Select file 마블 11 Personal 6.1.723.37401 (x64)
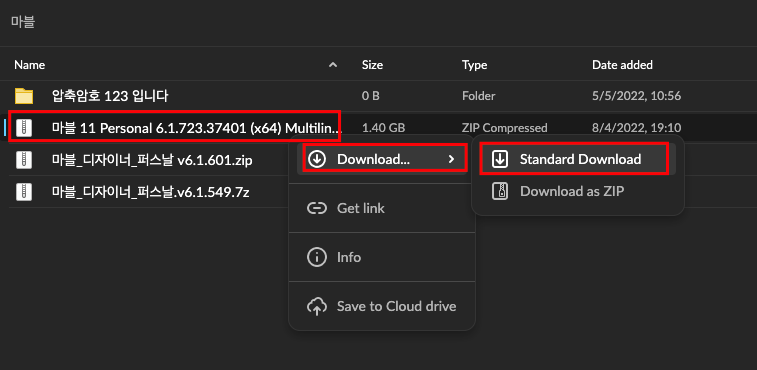The image size is (757, 370). pyautogui.click(x=197, y=128)
